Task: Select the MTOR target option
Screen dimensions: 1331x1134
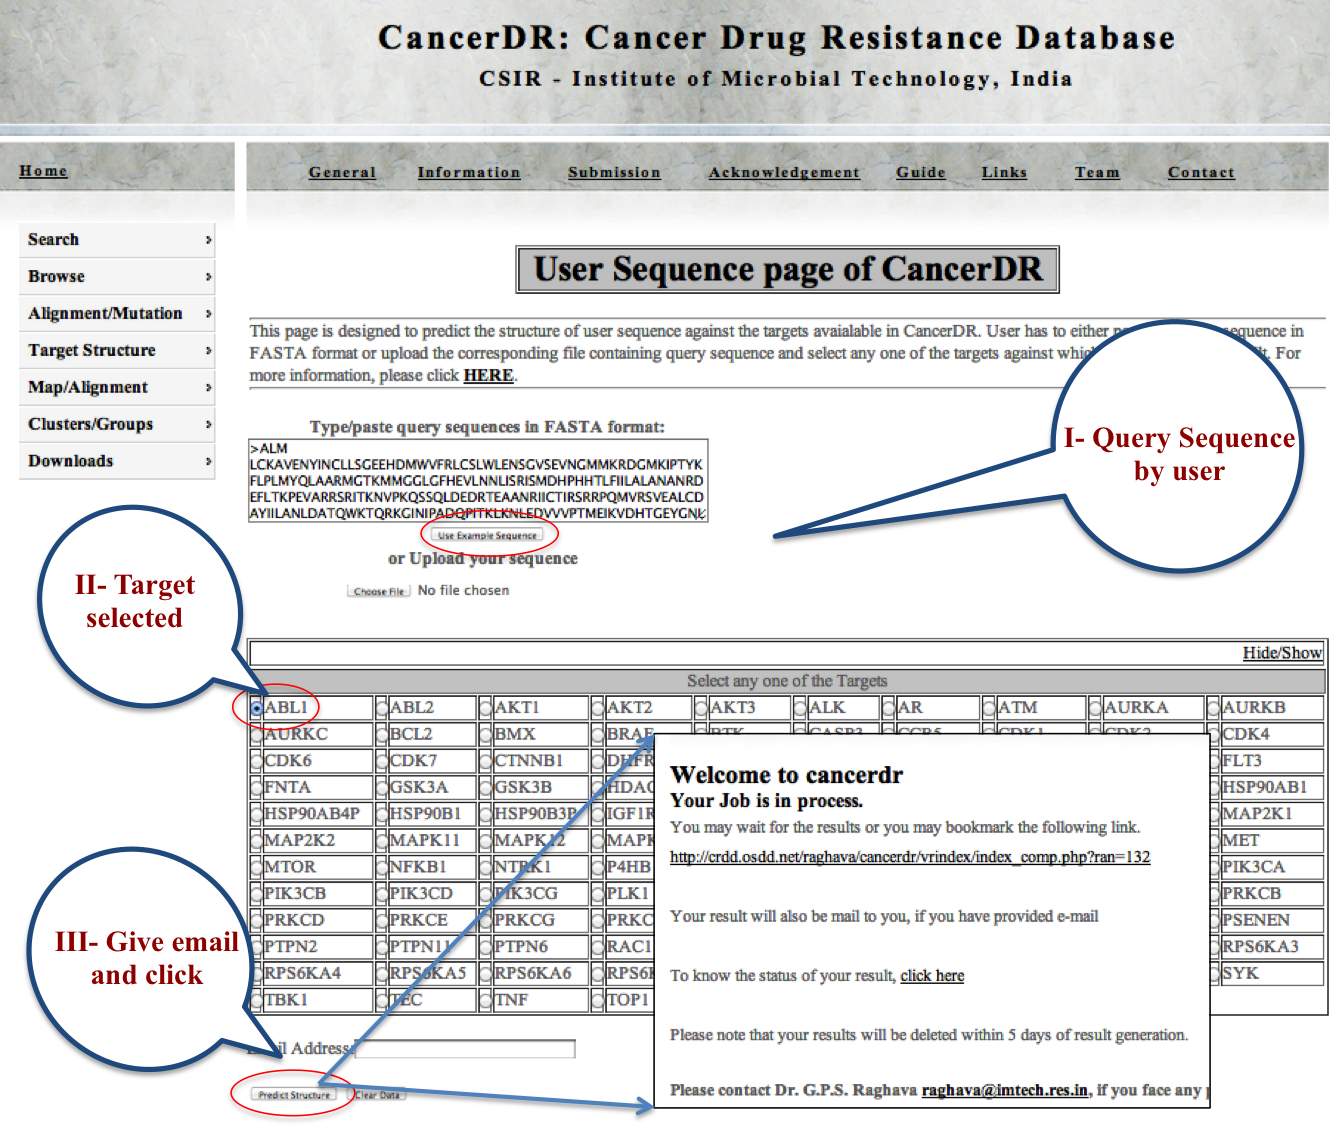Action: coord(257,868)
